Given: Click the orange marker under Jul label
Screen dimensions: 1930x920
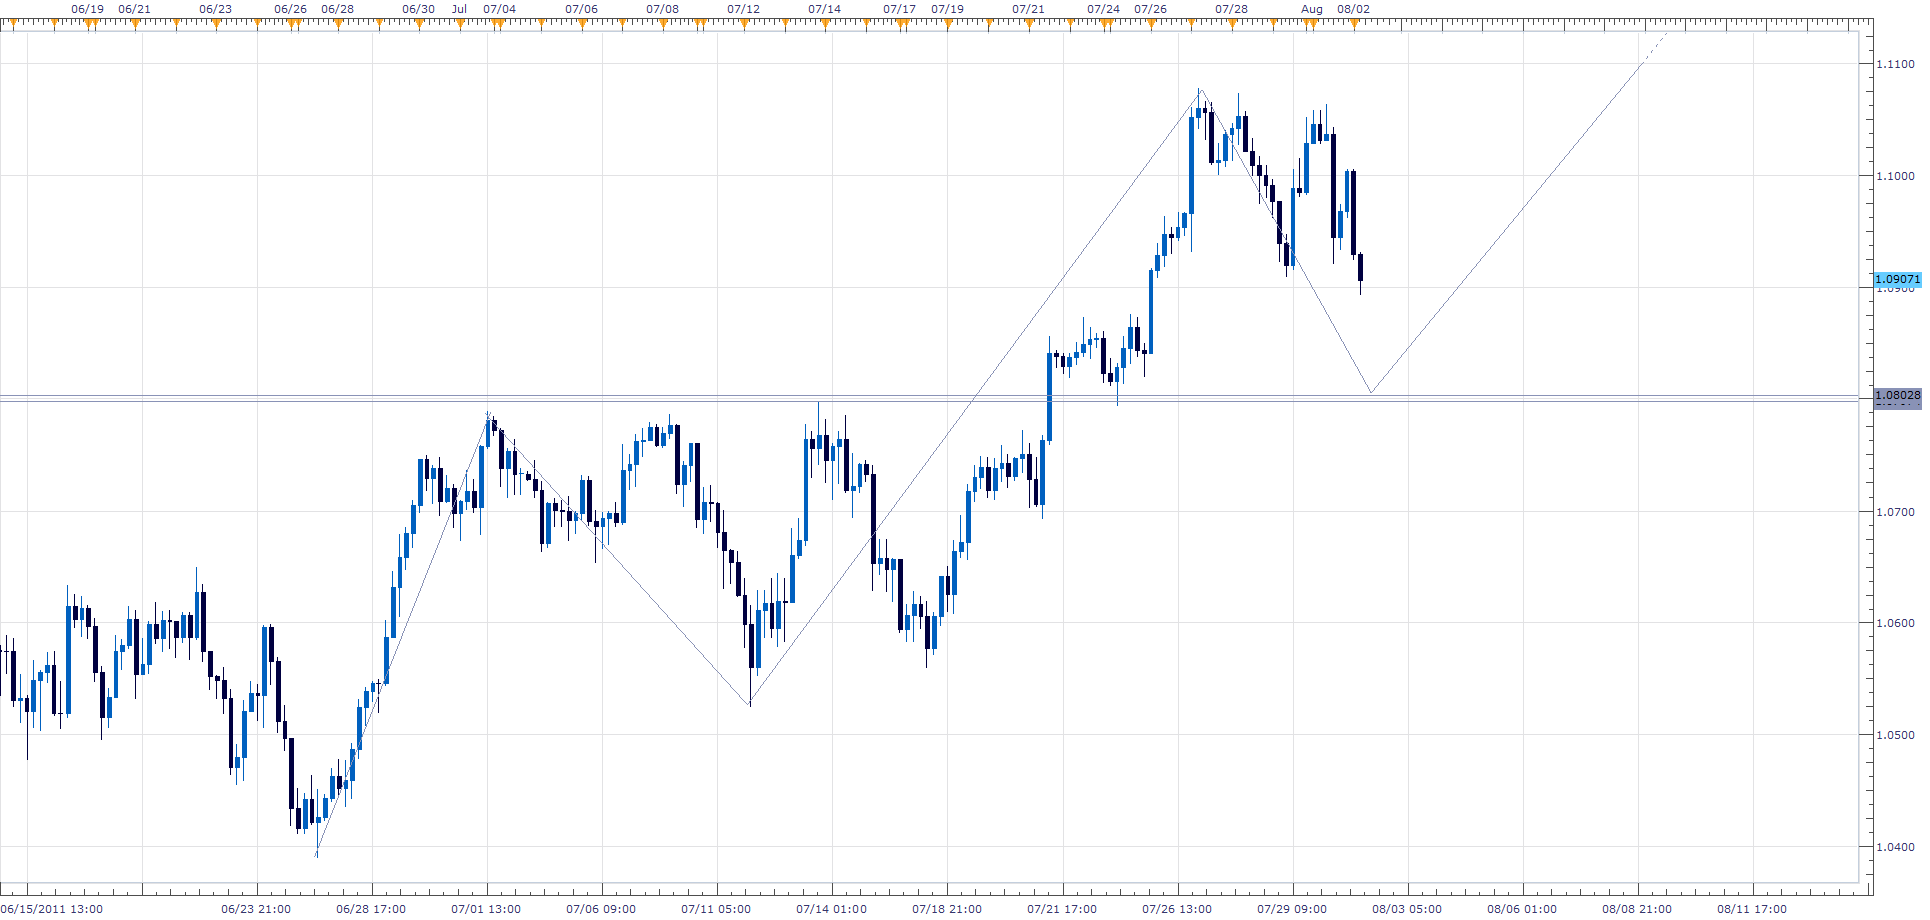Looking at the screenshot, I should pos(459,24).
